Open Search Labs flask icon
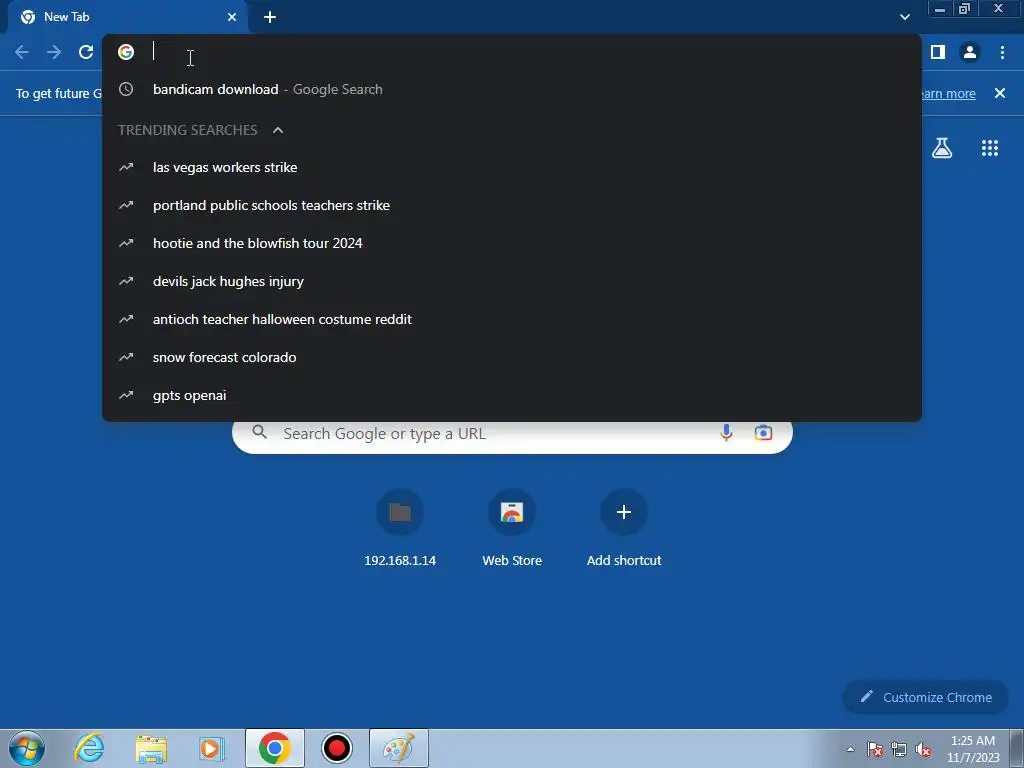 [942, 148]
